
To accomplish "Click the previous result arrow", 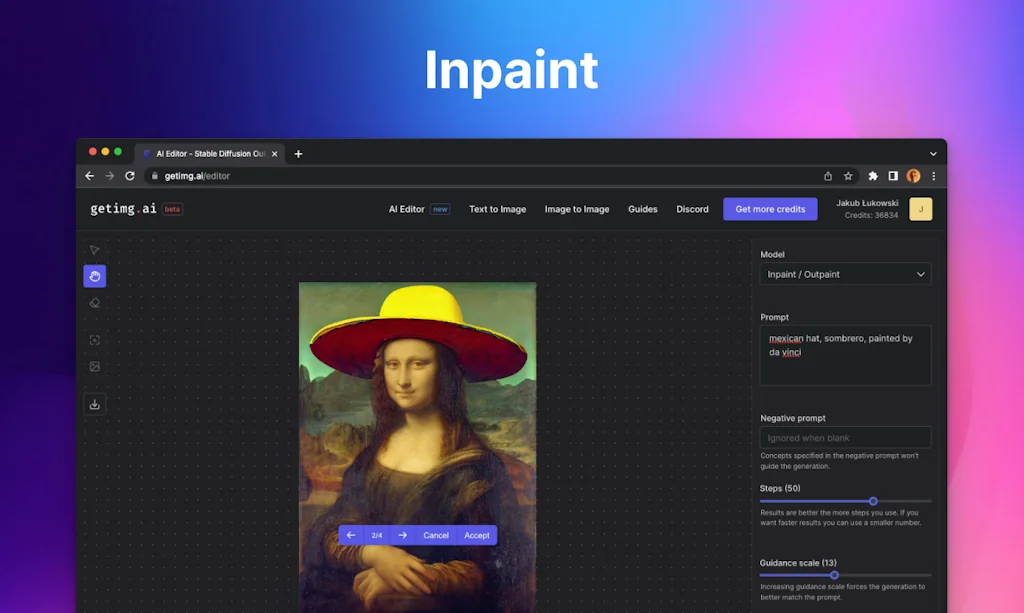I will (350, 535).
